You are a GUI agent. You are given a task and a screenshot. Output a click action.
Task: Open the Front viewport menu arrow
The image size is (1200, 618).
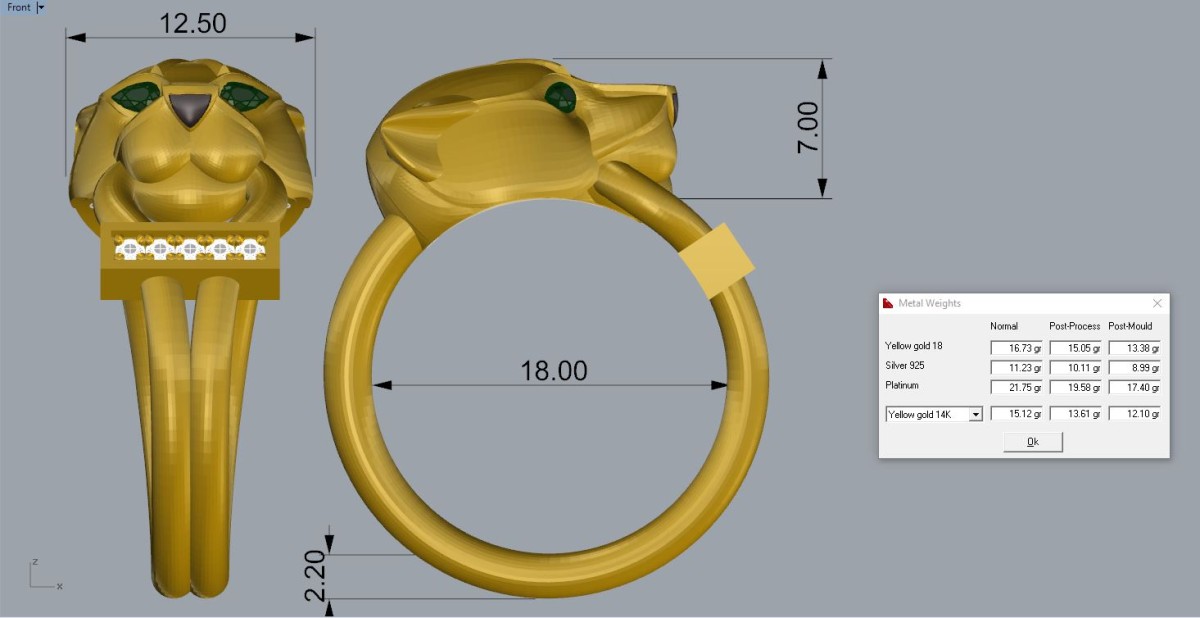[41, 7]
